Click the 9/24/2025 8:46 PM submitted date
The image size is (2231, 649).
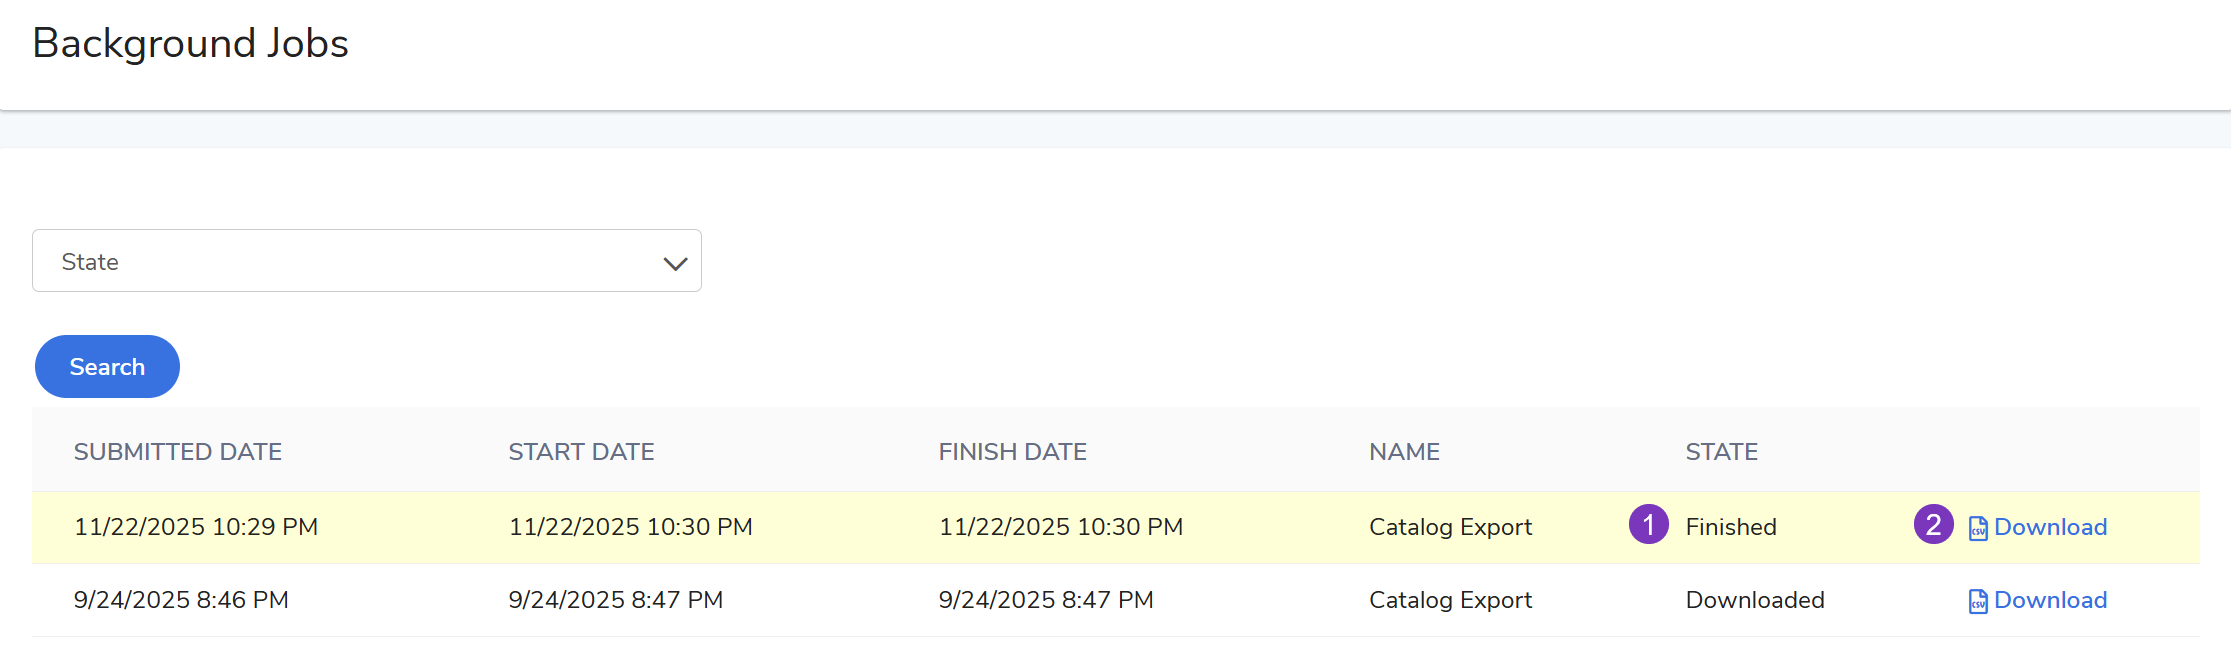pos(181,600)
